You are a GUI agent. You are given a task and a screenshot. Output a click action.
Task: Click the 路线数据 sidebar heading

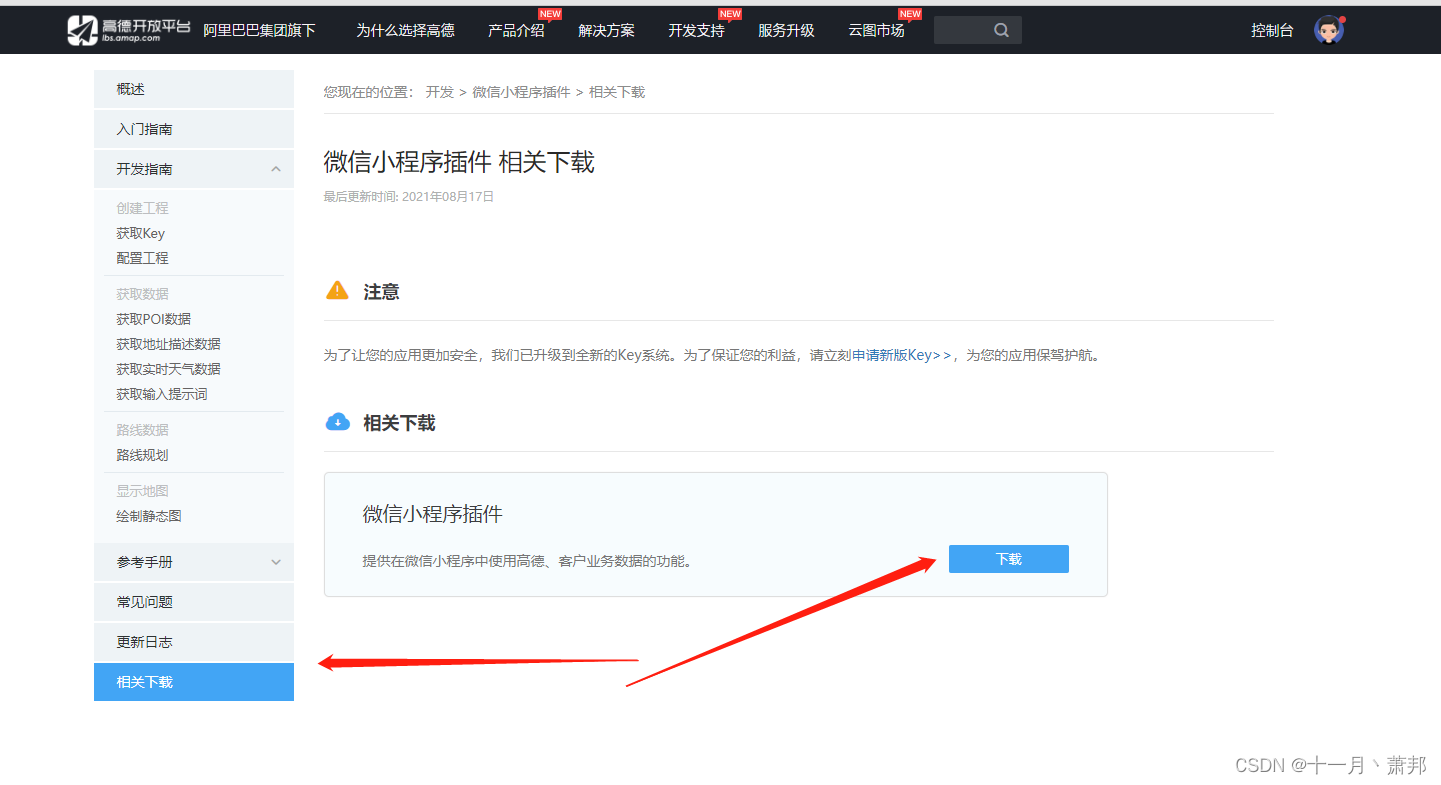coord(142,430)
